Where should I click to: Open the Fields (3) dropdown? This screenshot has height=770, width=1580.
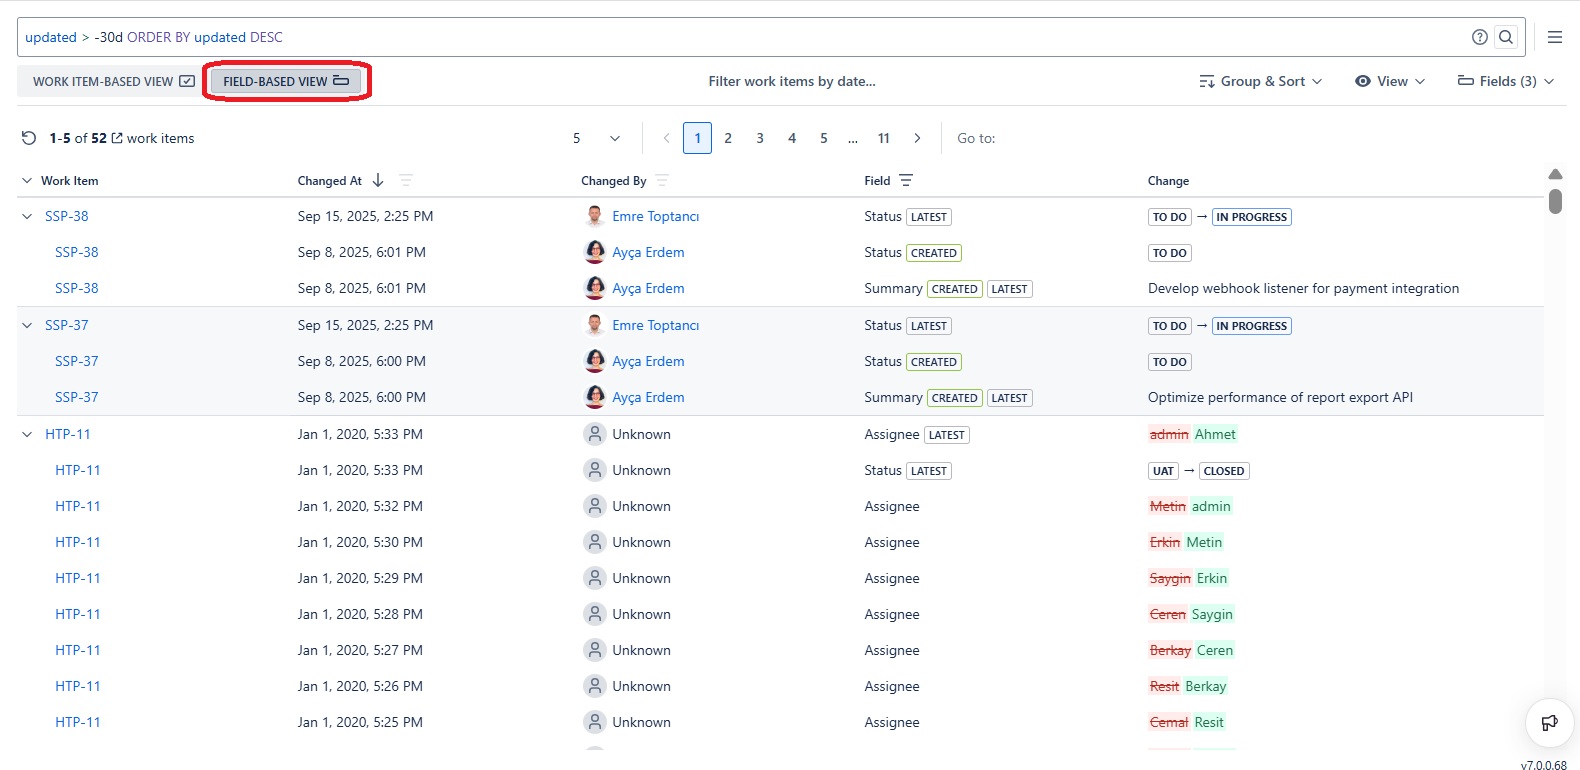tap(1506, 81)
